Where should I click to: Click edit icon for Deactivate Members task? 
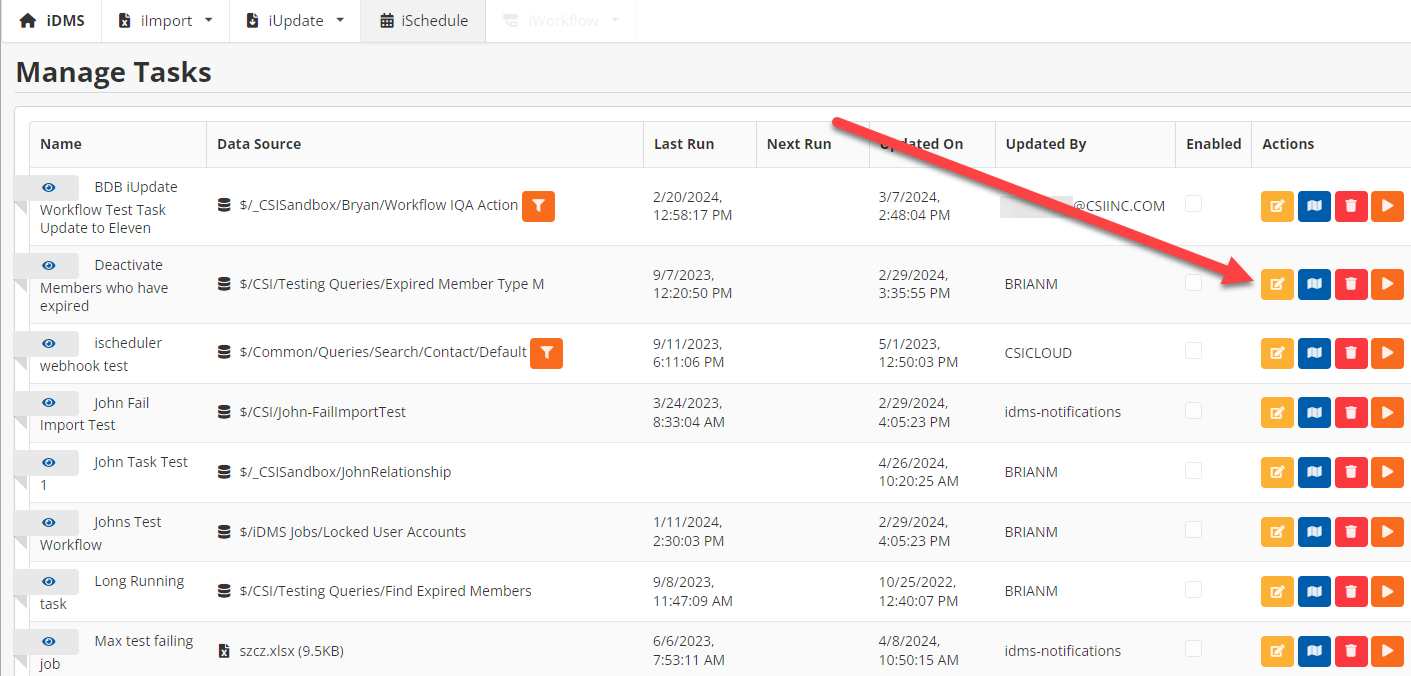pos(1277,284)
